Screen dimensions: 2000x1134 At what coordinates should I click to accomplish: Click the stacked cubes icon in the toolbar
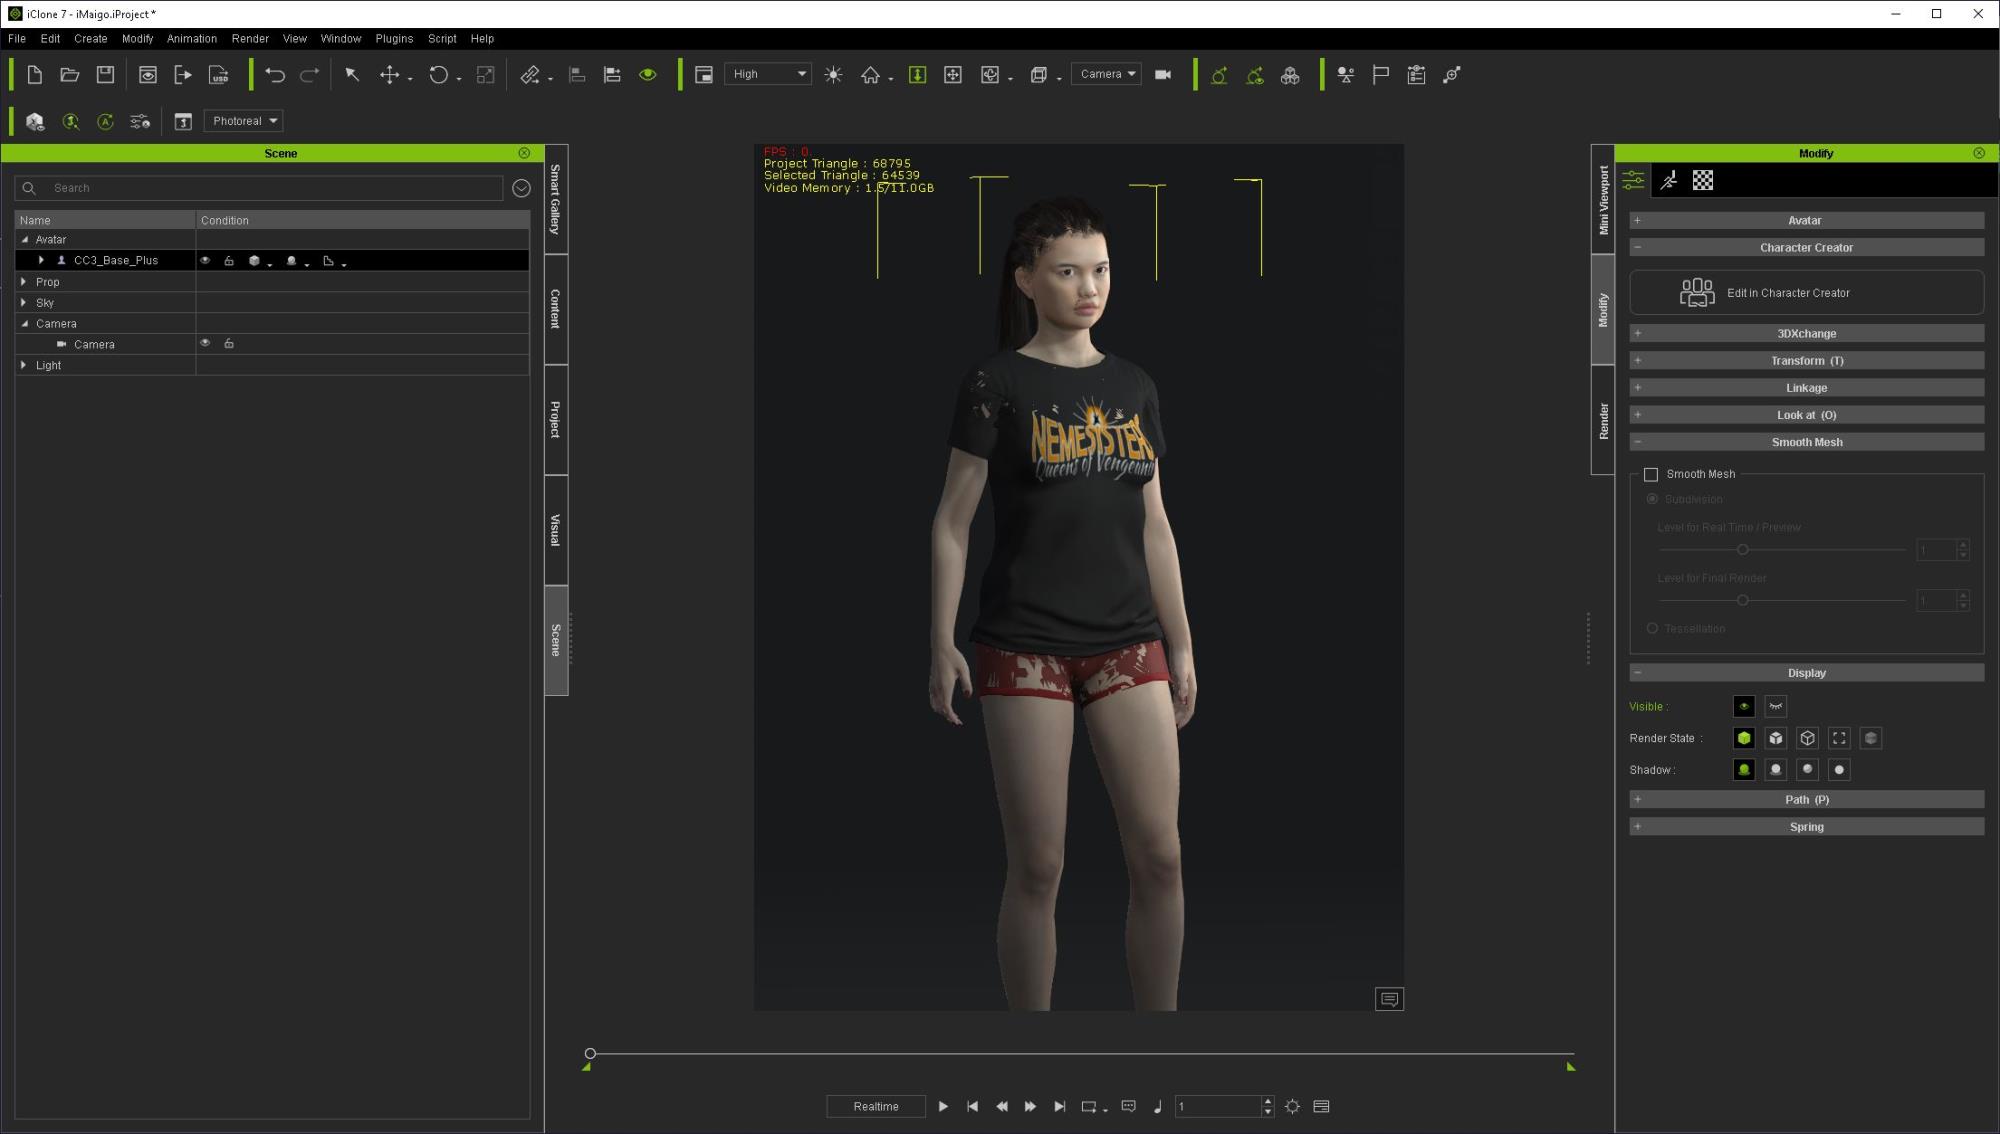pos(1290,75)
